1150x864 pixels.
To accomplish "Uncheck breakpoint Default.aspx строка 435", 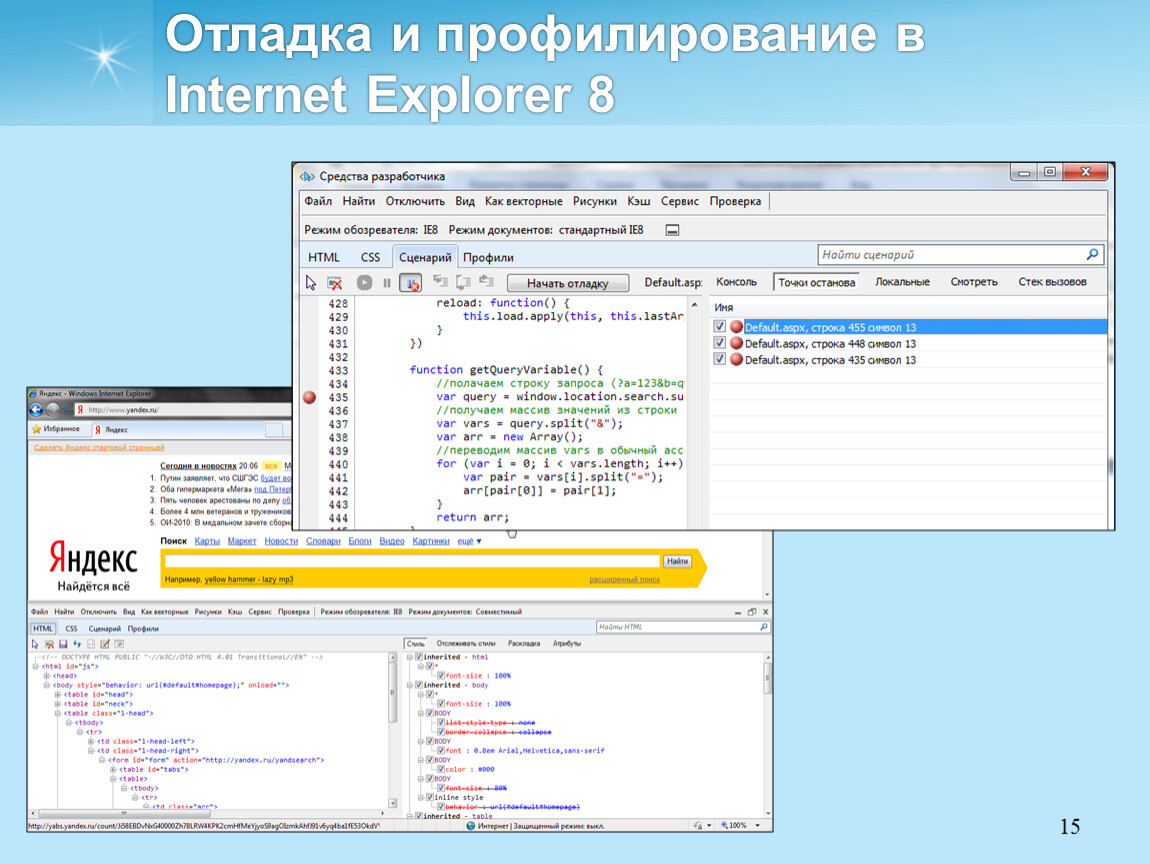I will 719,359.
